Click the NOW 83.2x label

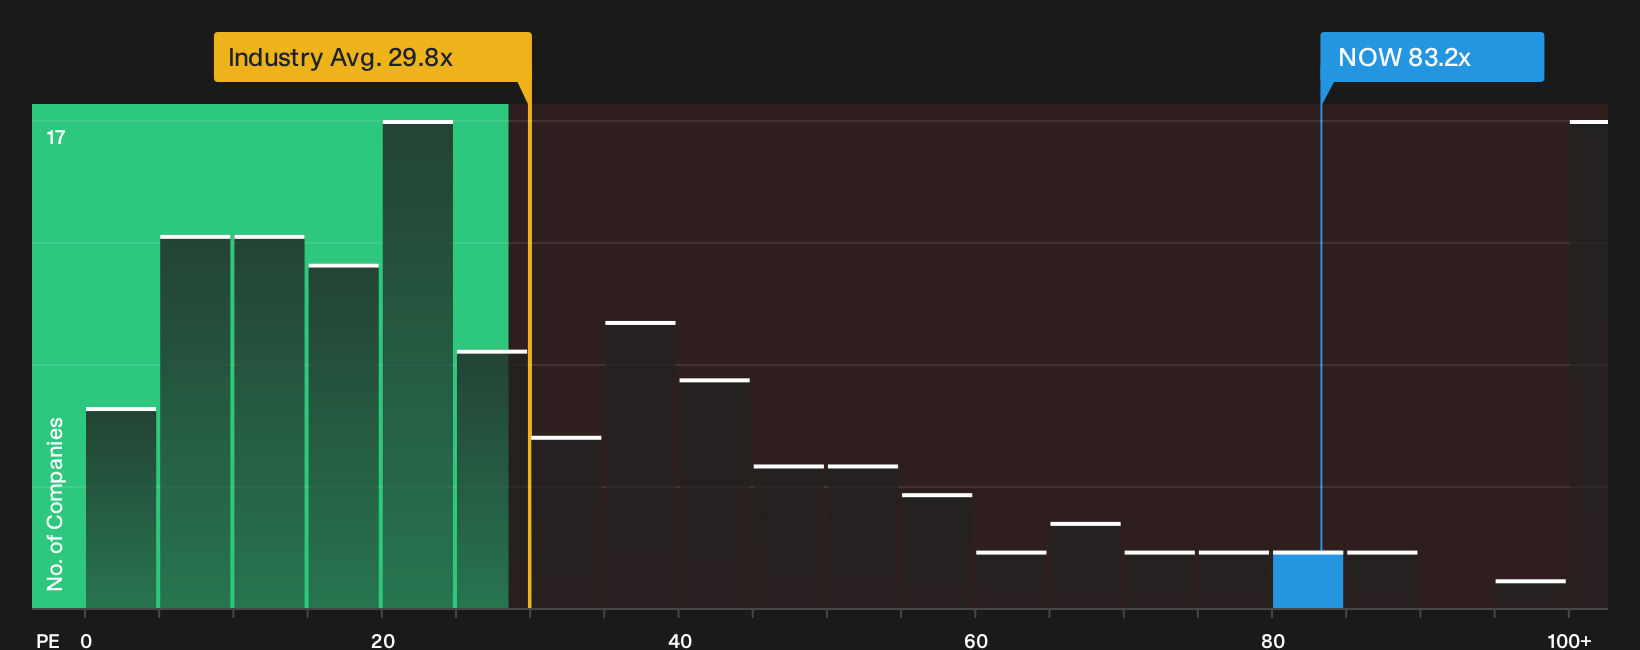pos(1432,57)
